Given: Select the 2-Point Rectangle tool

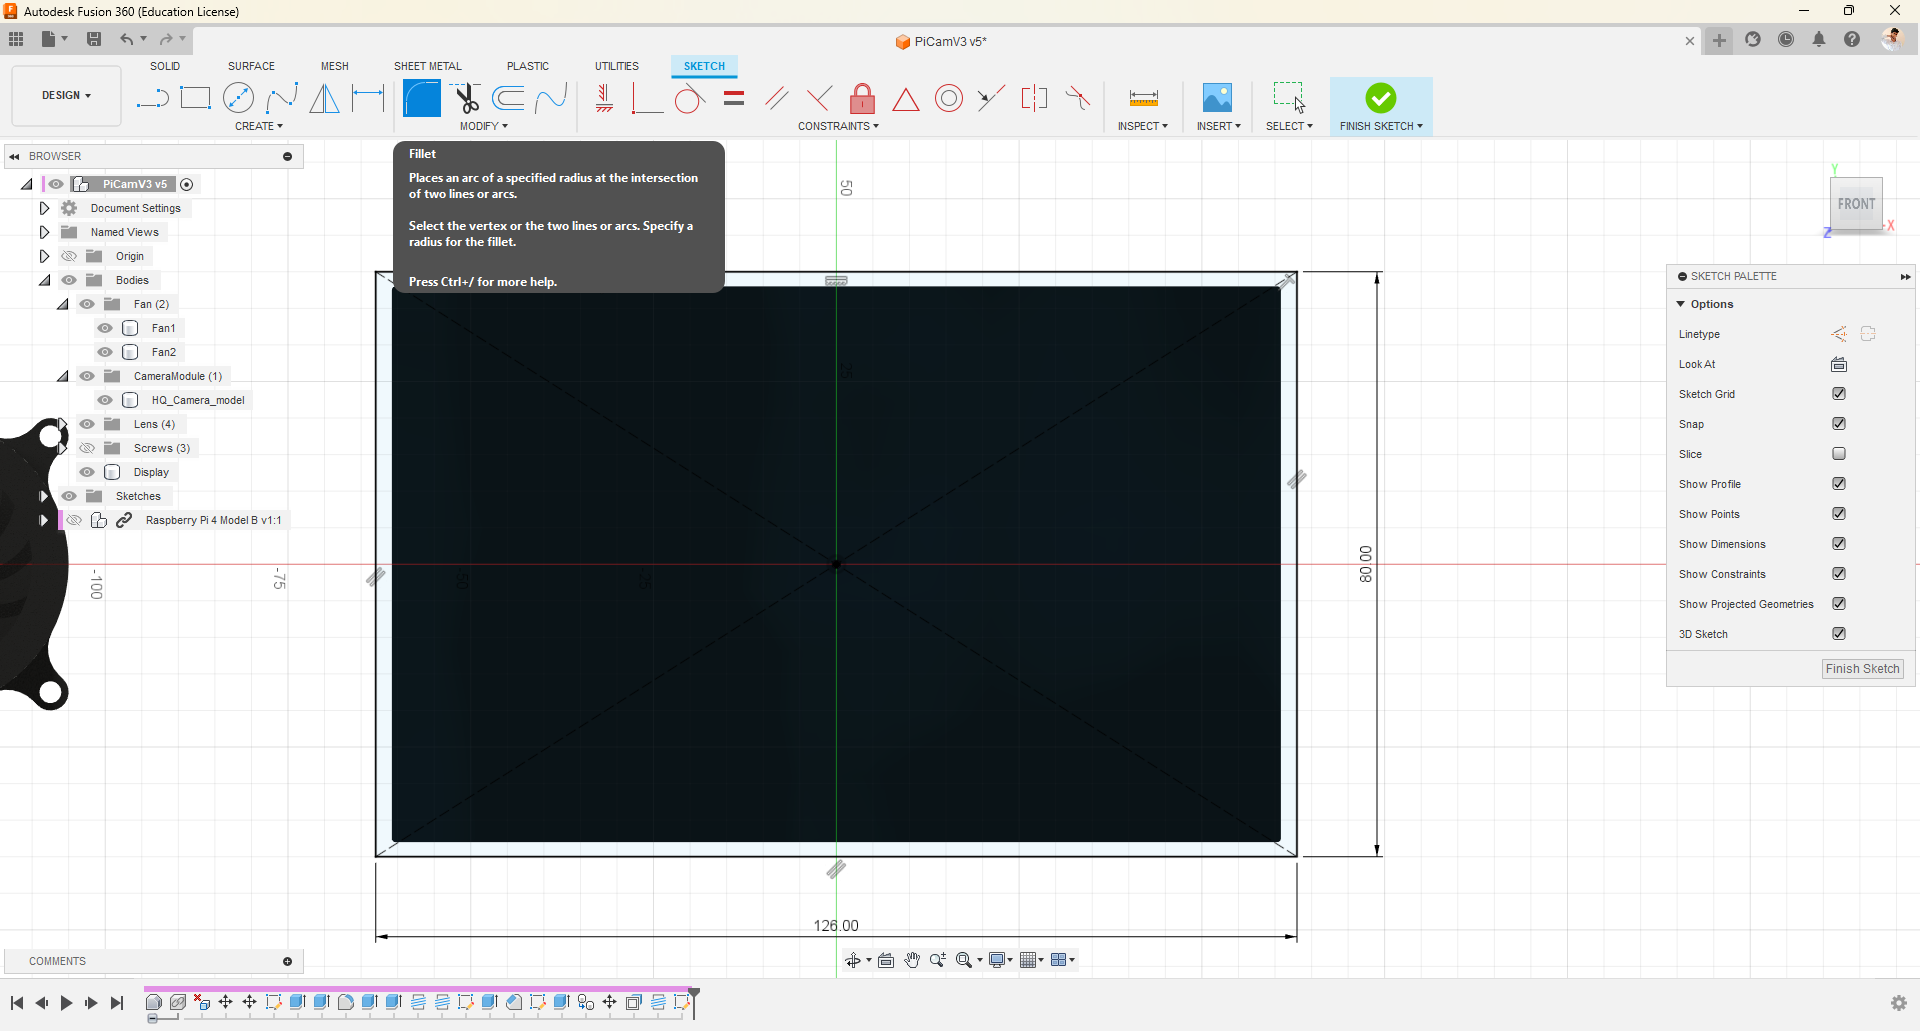Looking at the screenshot, I should coord(195,98).
